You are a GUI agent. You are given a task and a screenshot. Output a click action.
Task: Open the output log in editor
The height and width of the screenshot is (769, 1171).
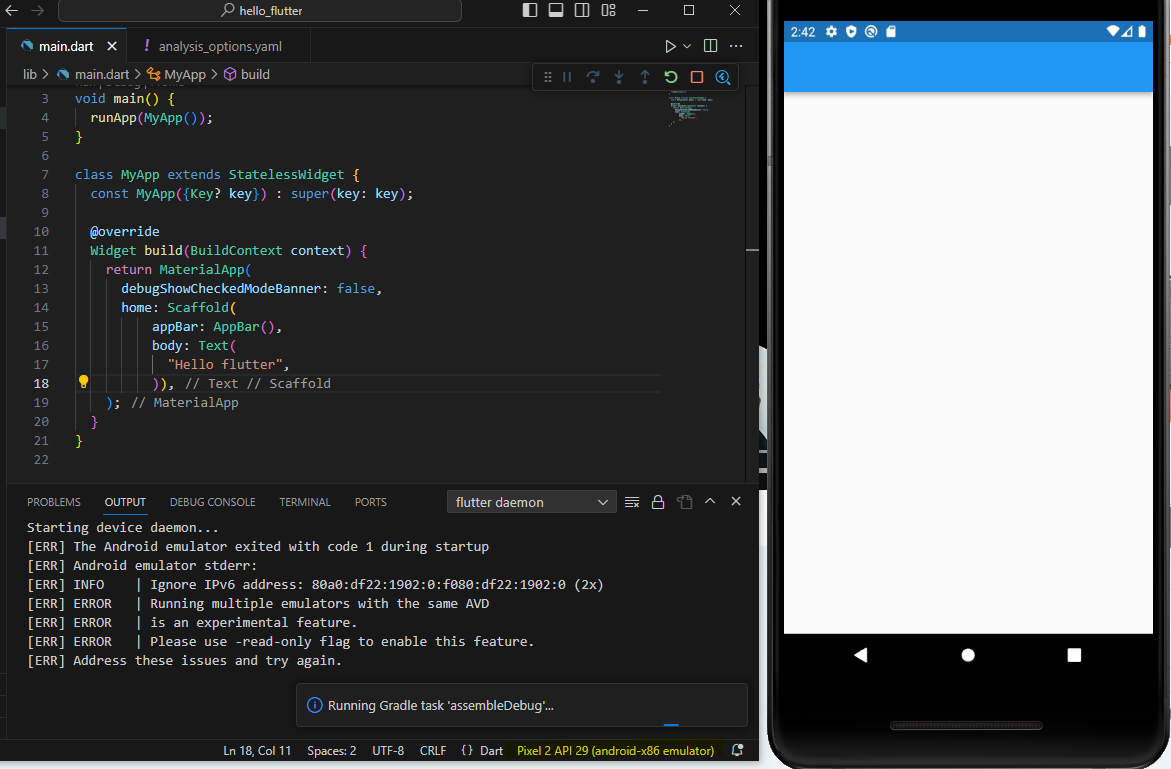pyautogui.click(x=684, y=502)
